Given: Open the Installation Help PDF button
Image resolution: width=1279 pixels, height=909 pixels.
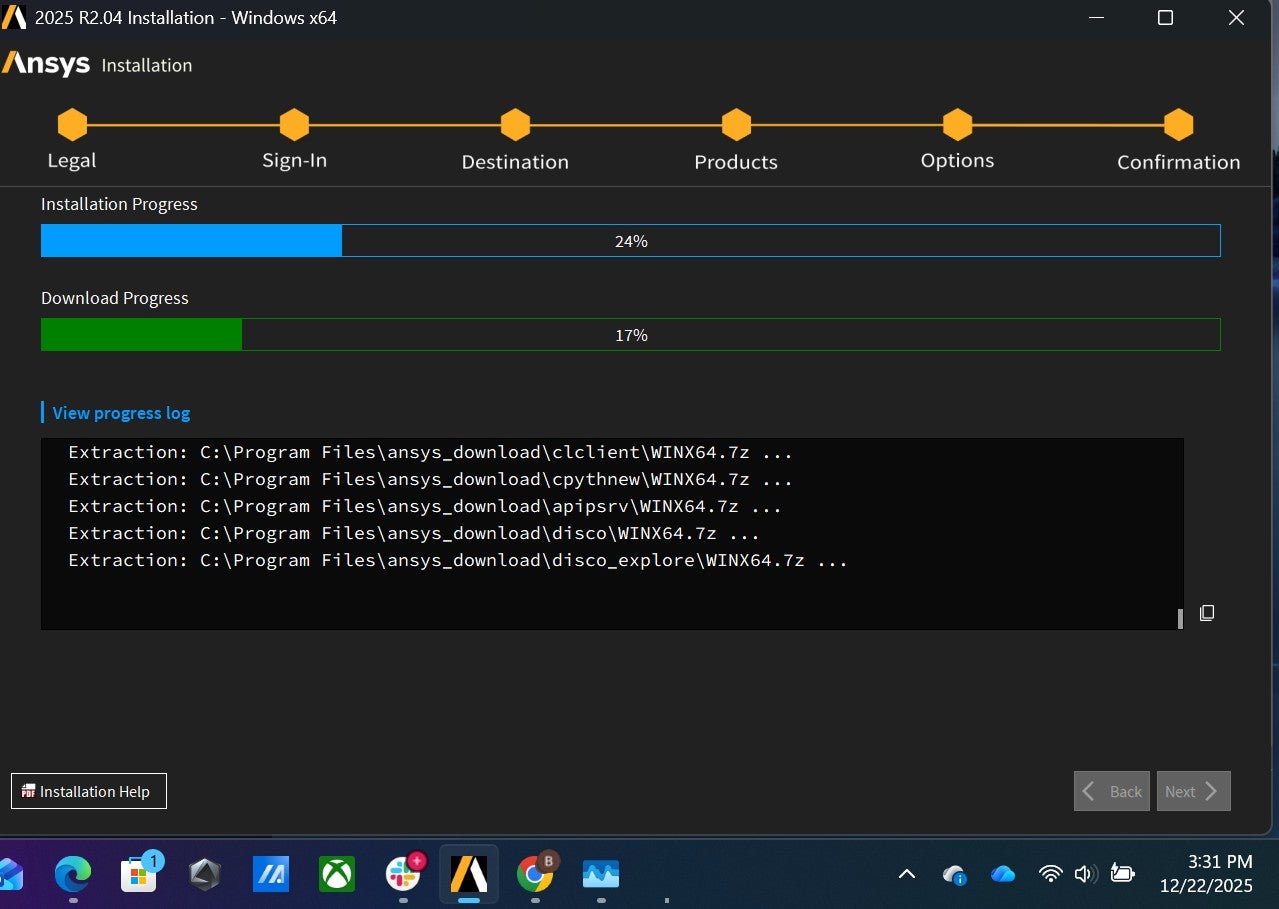Looking at the screenshot, I should point(89,791).
